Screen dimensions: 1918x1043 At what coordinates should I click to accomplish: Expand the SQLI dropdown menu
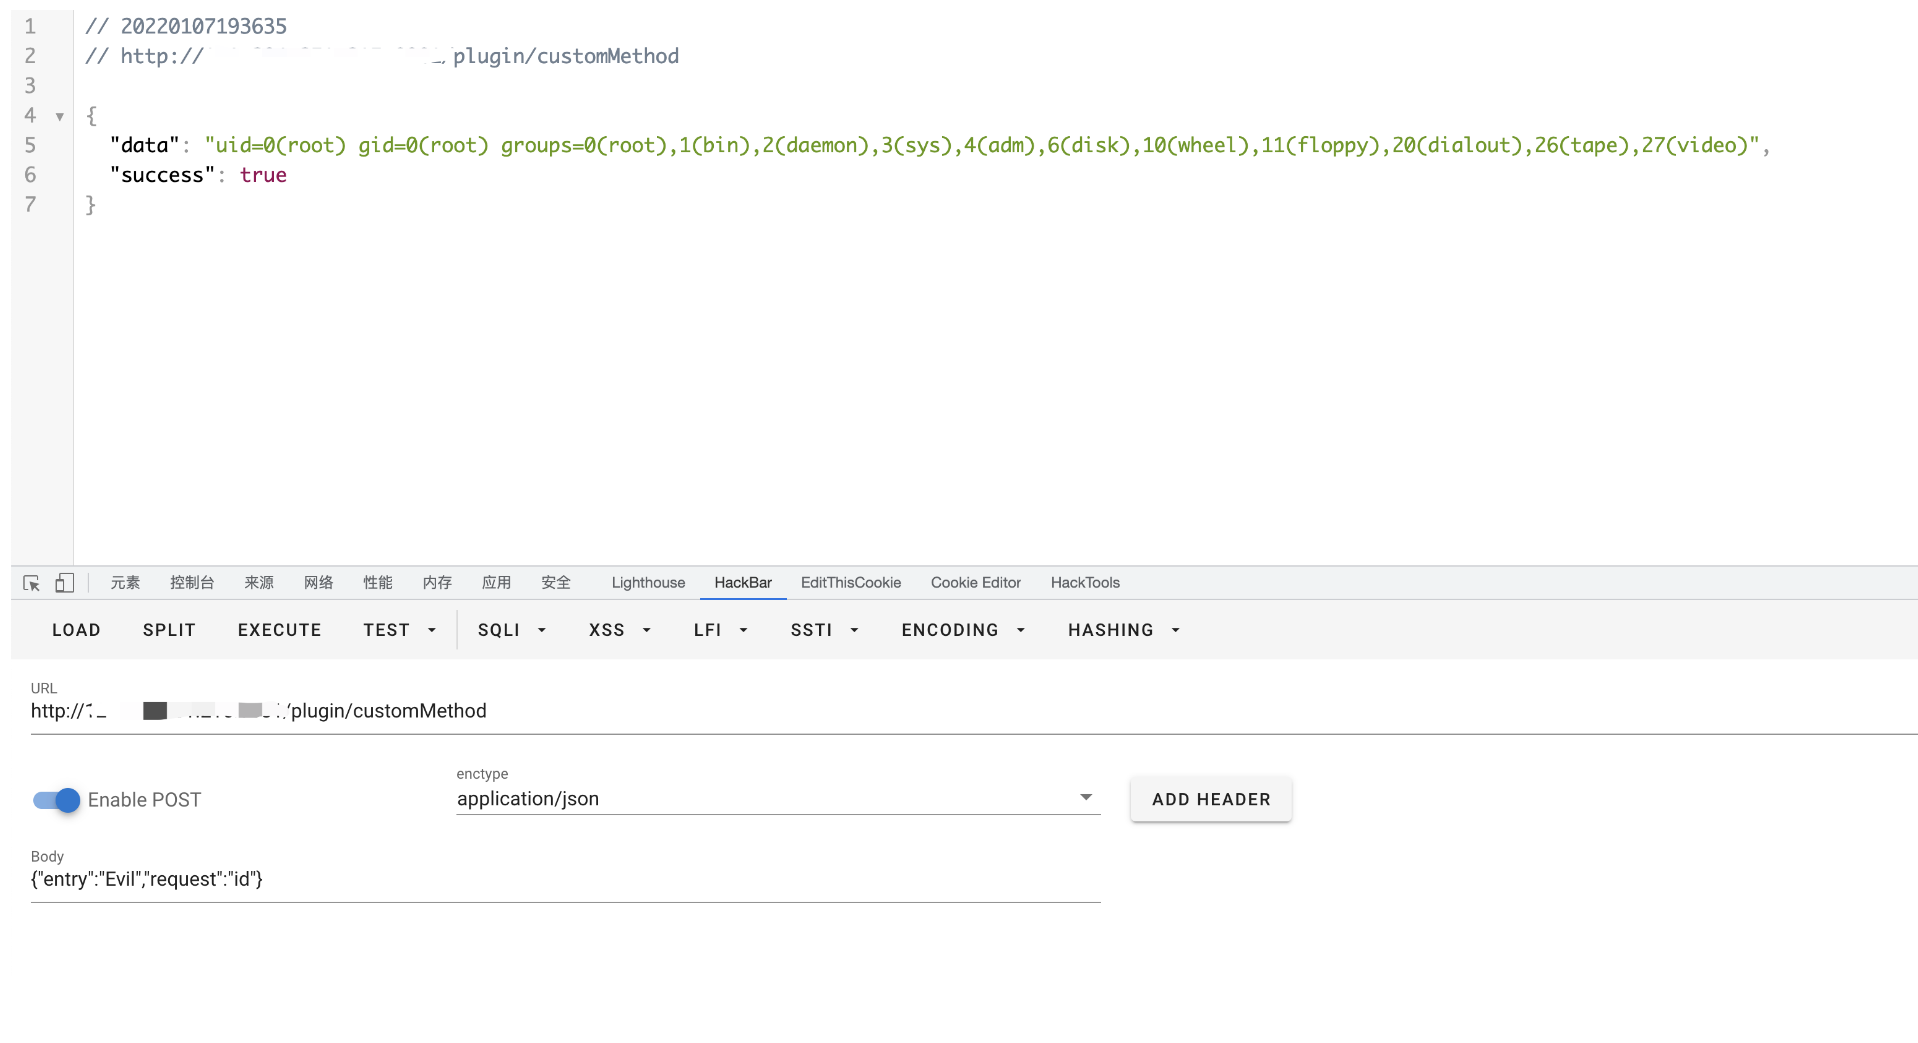[x=511, y=630]
